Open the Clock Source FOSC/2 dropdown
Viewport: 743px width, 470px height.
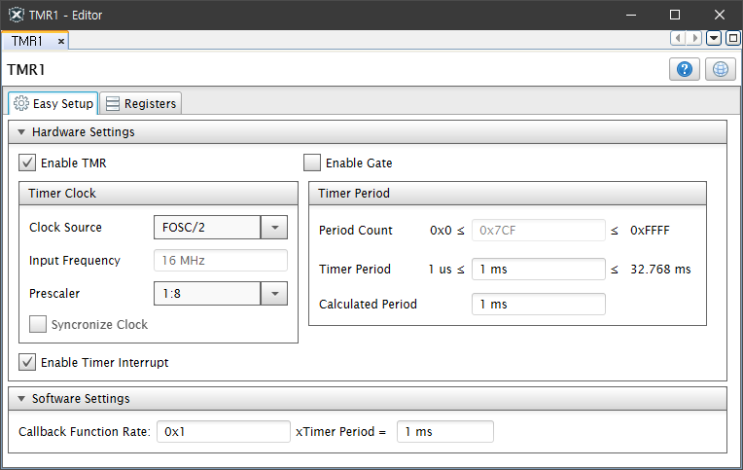click(x=273, y=227)
